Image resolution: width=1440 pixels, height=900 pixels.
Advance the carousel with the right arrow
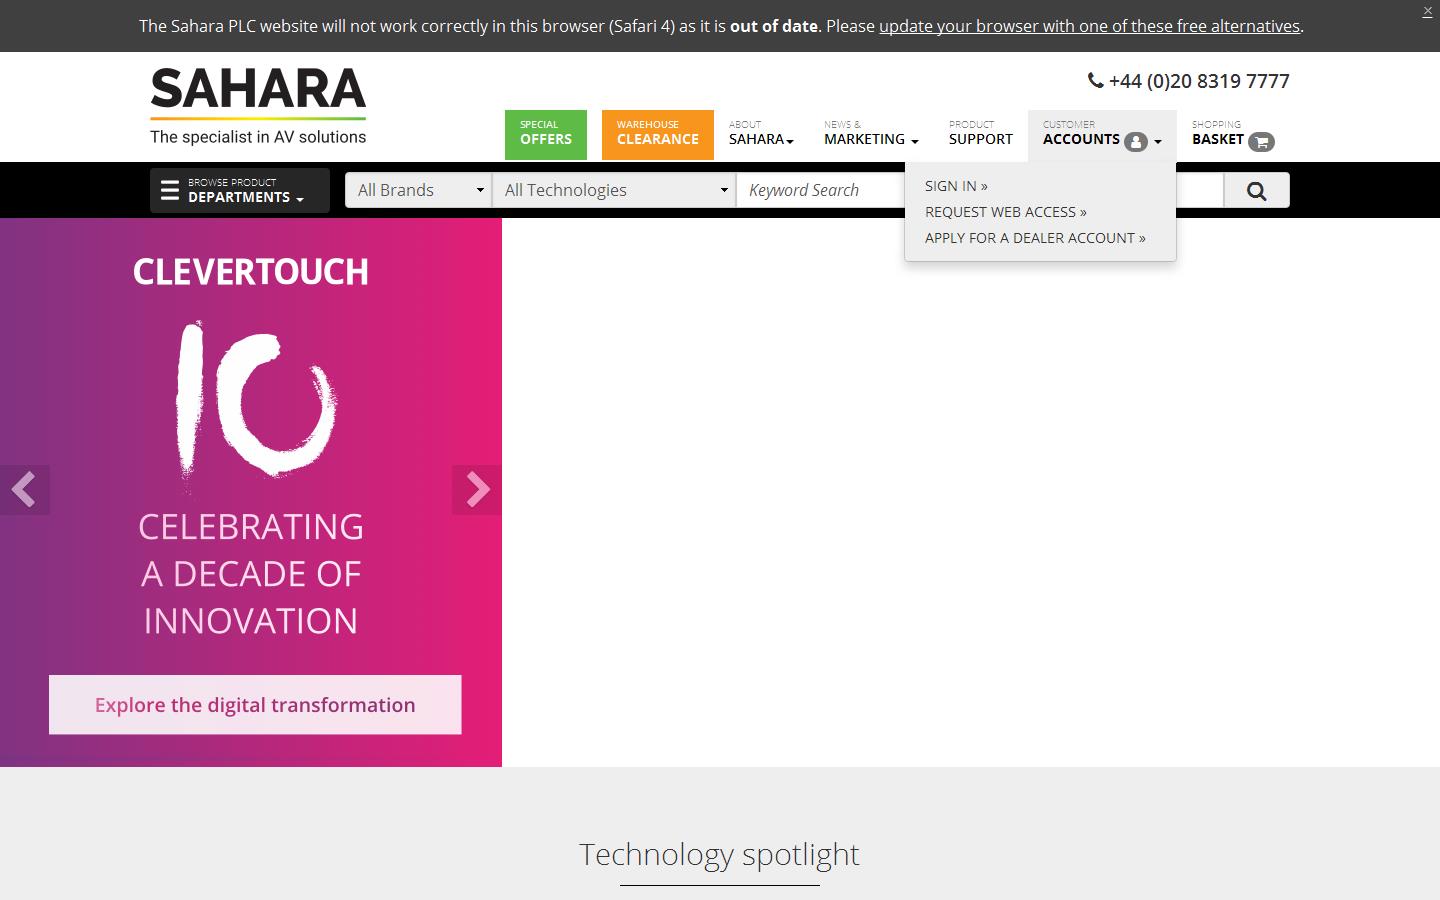pos(477,489)
